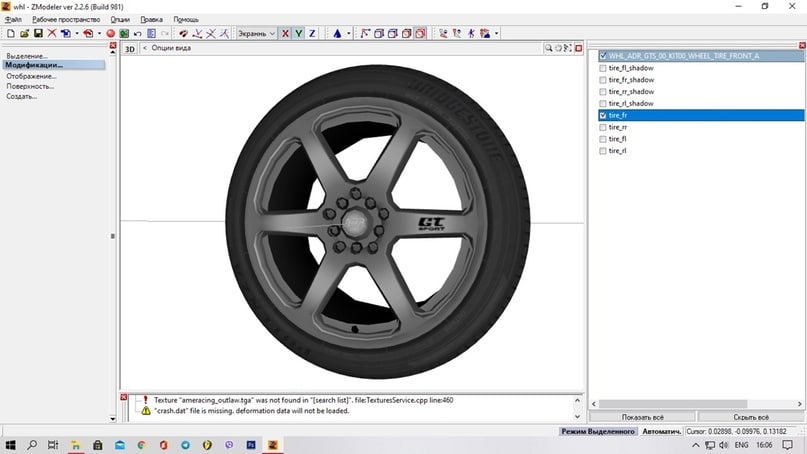Click the taskbar search magnifier icon
This screenshot has height=454, width=807.
click(32, 445)
